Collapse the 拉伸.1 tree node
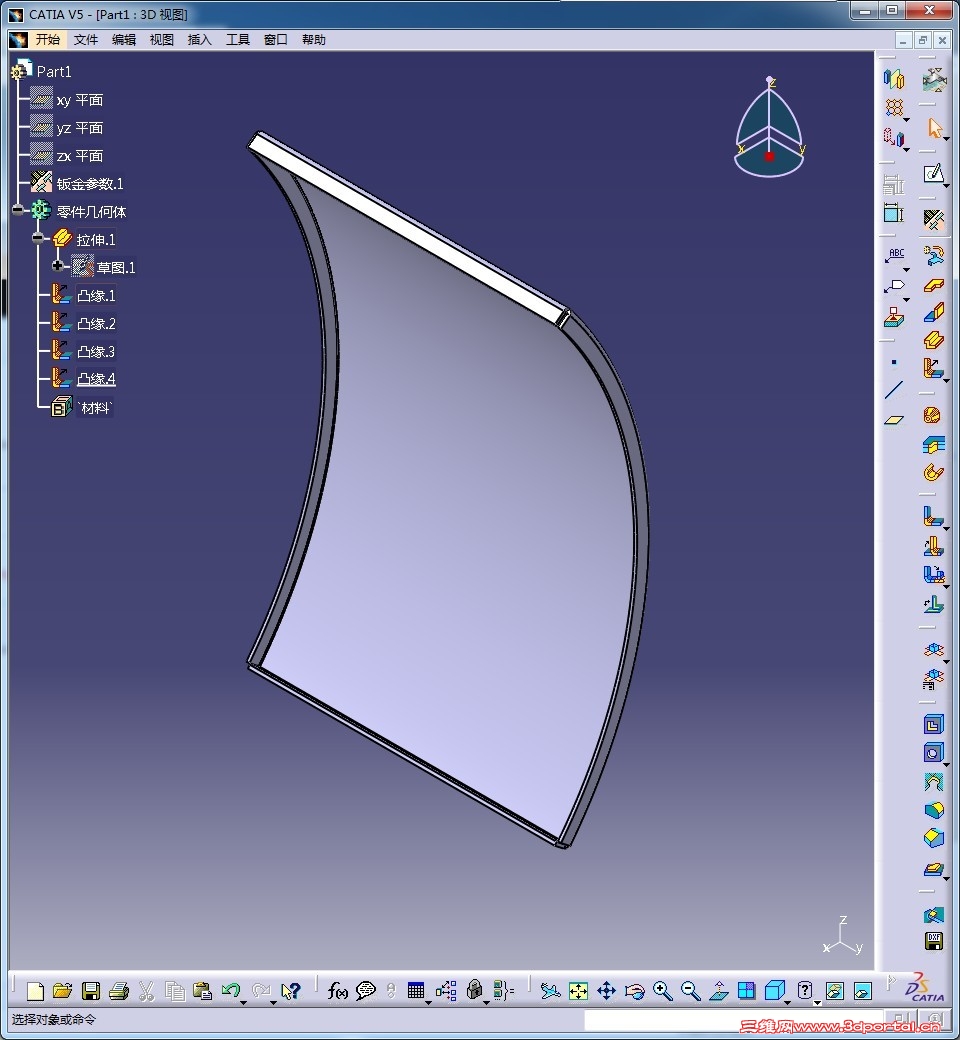This screenshot has height=1040, width=960. point(38,237)
